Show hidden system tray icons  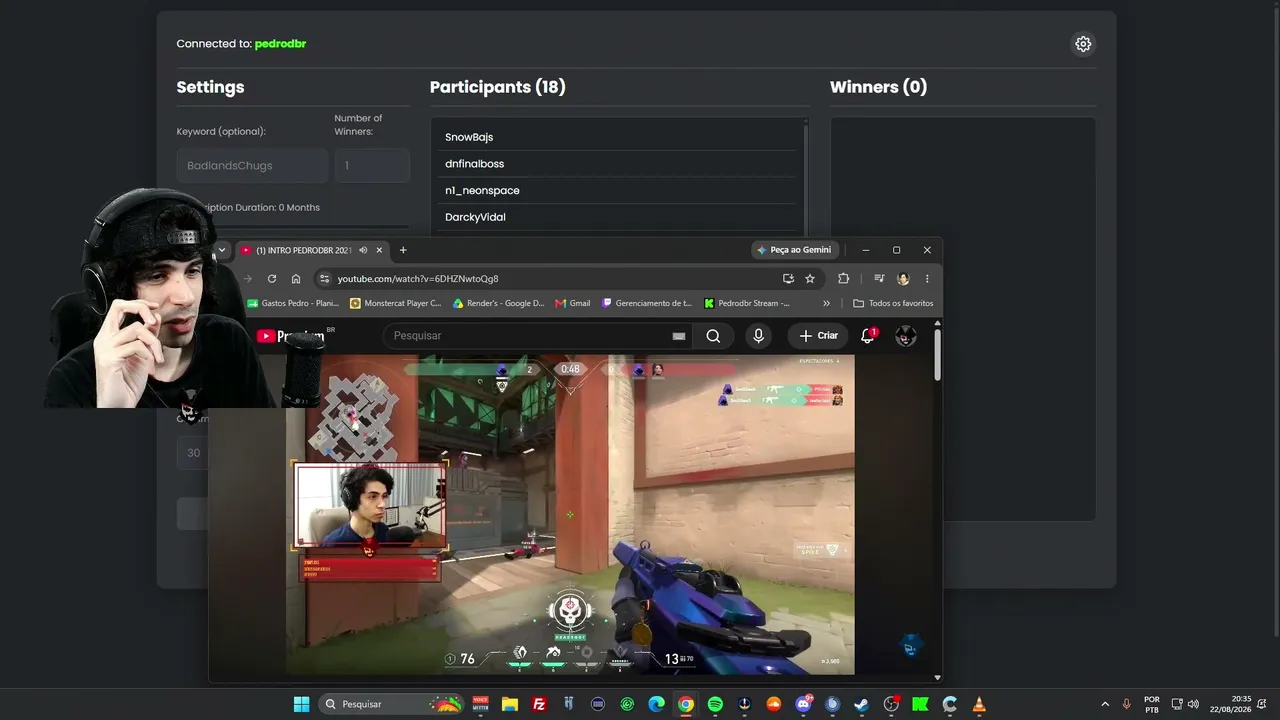point(1105,704)
